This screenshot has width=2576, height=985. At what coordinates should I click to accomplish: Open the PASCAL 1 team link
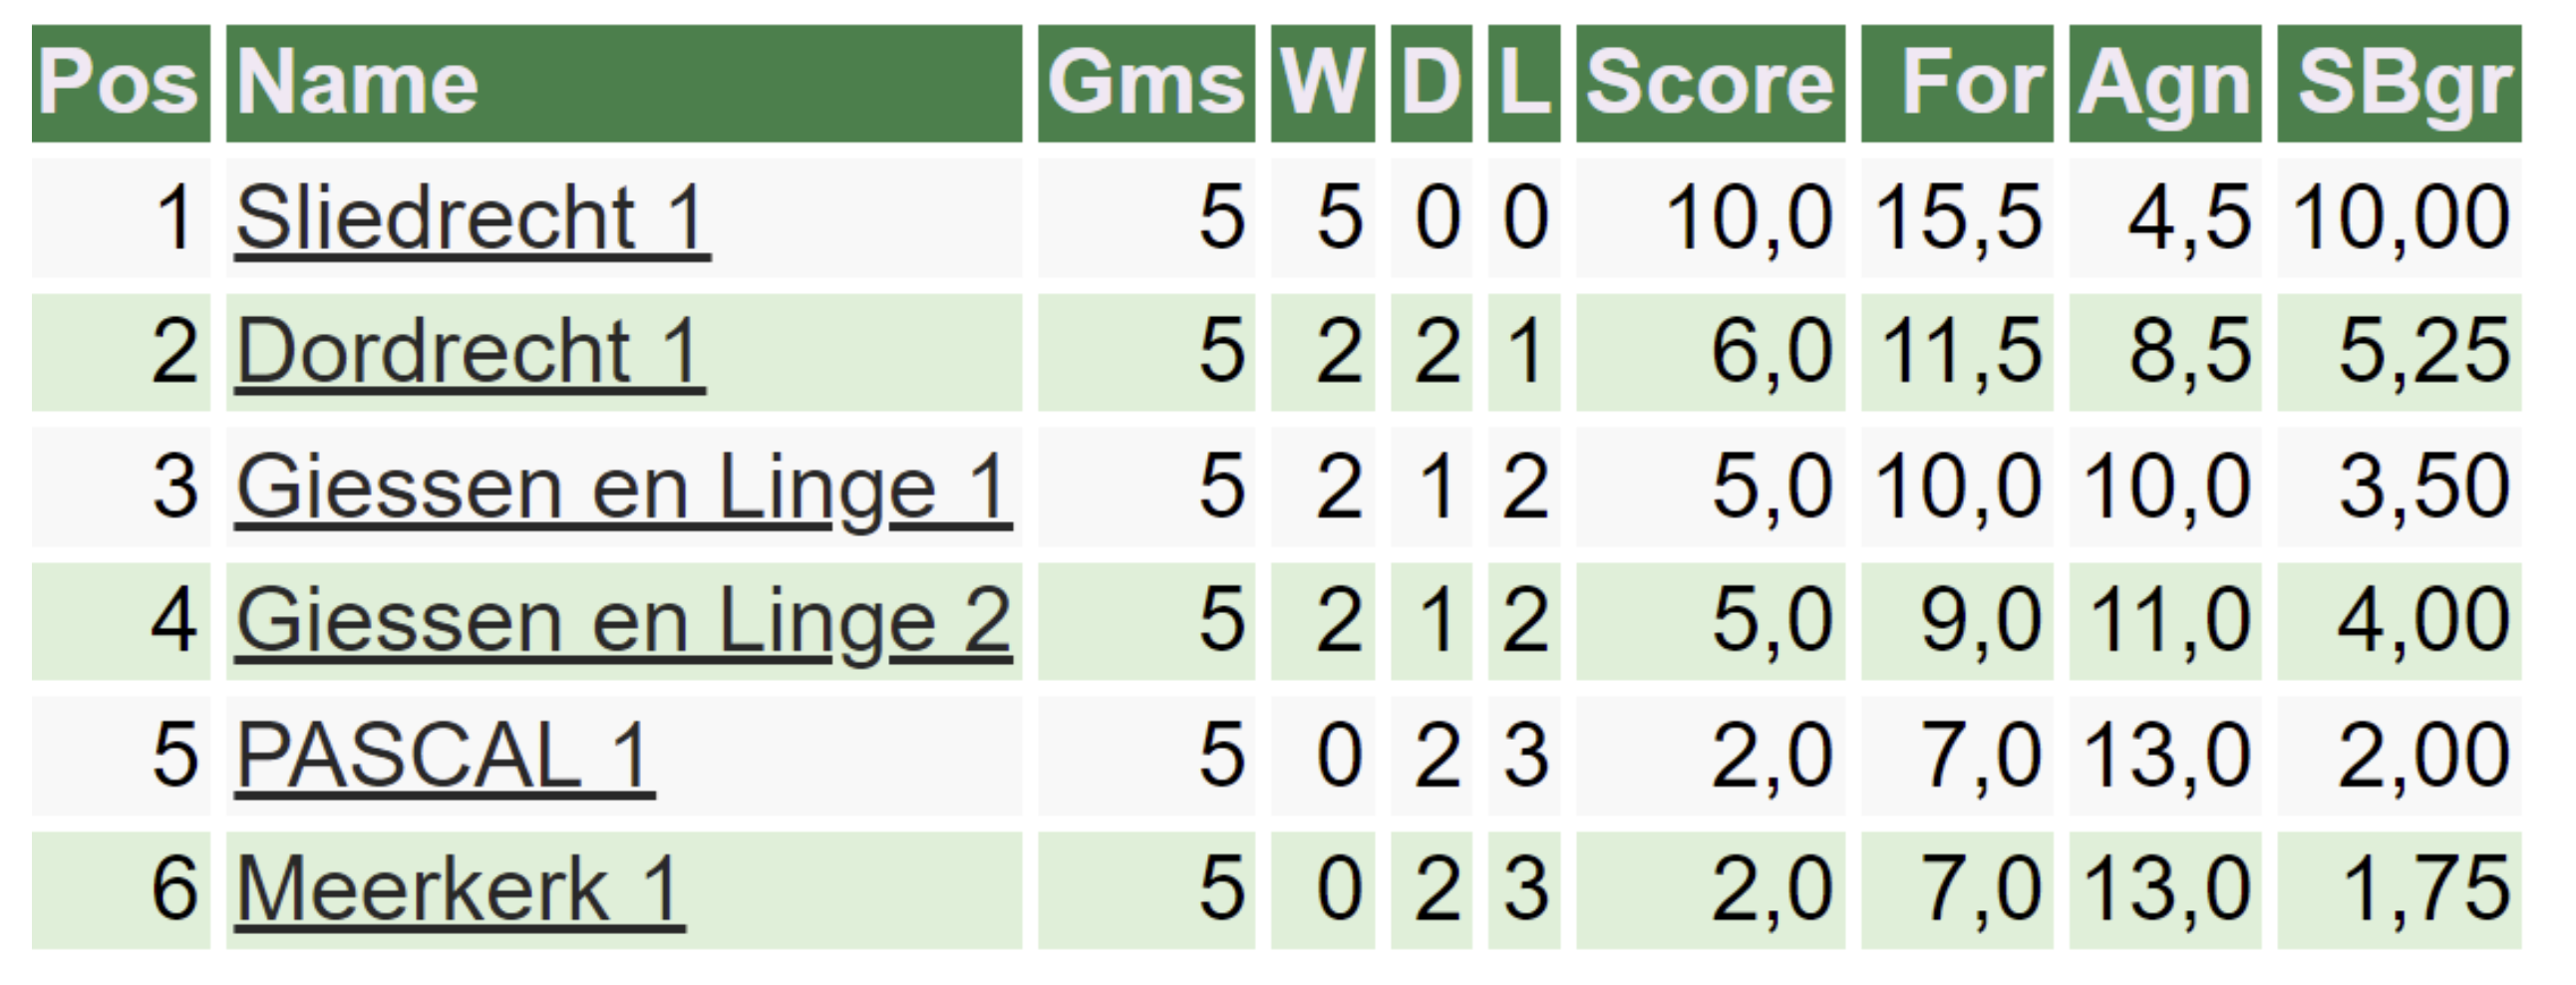[445, 756]
